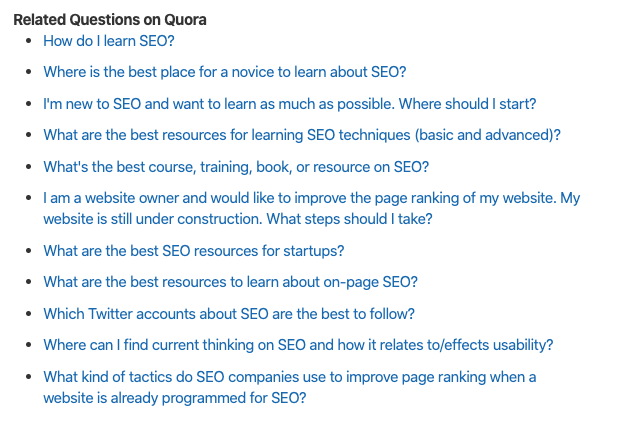Click the Twitter accounts about SEO link
This screenshot has height=430, width=630.
tap(229, 314)
